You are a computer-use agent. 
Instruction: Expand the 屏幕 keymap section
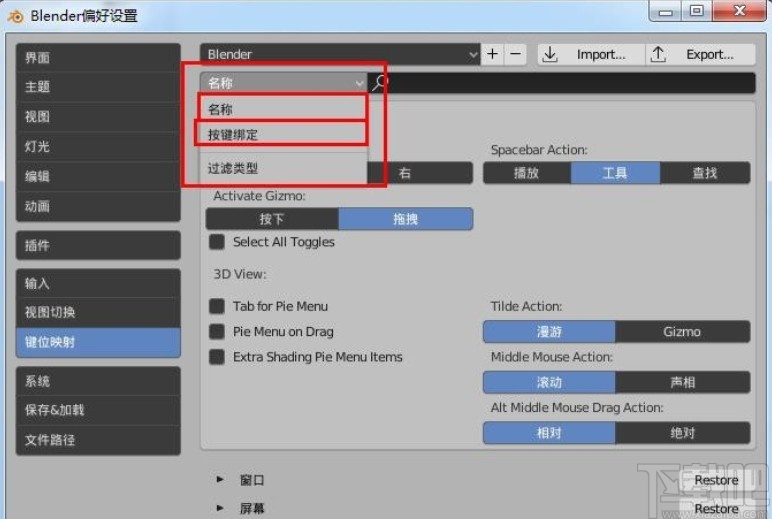[220, 508]
